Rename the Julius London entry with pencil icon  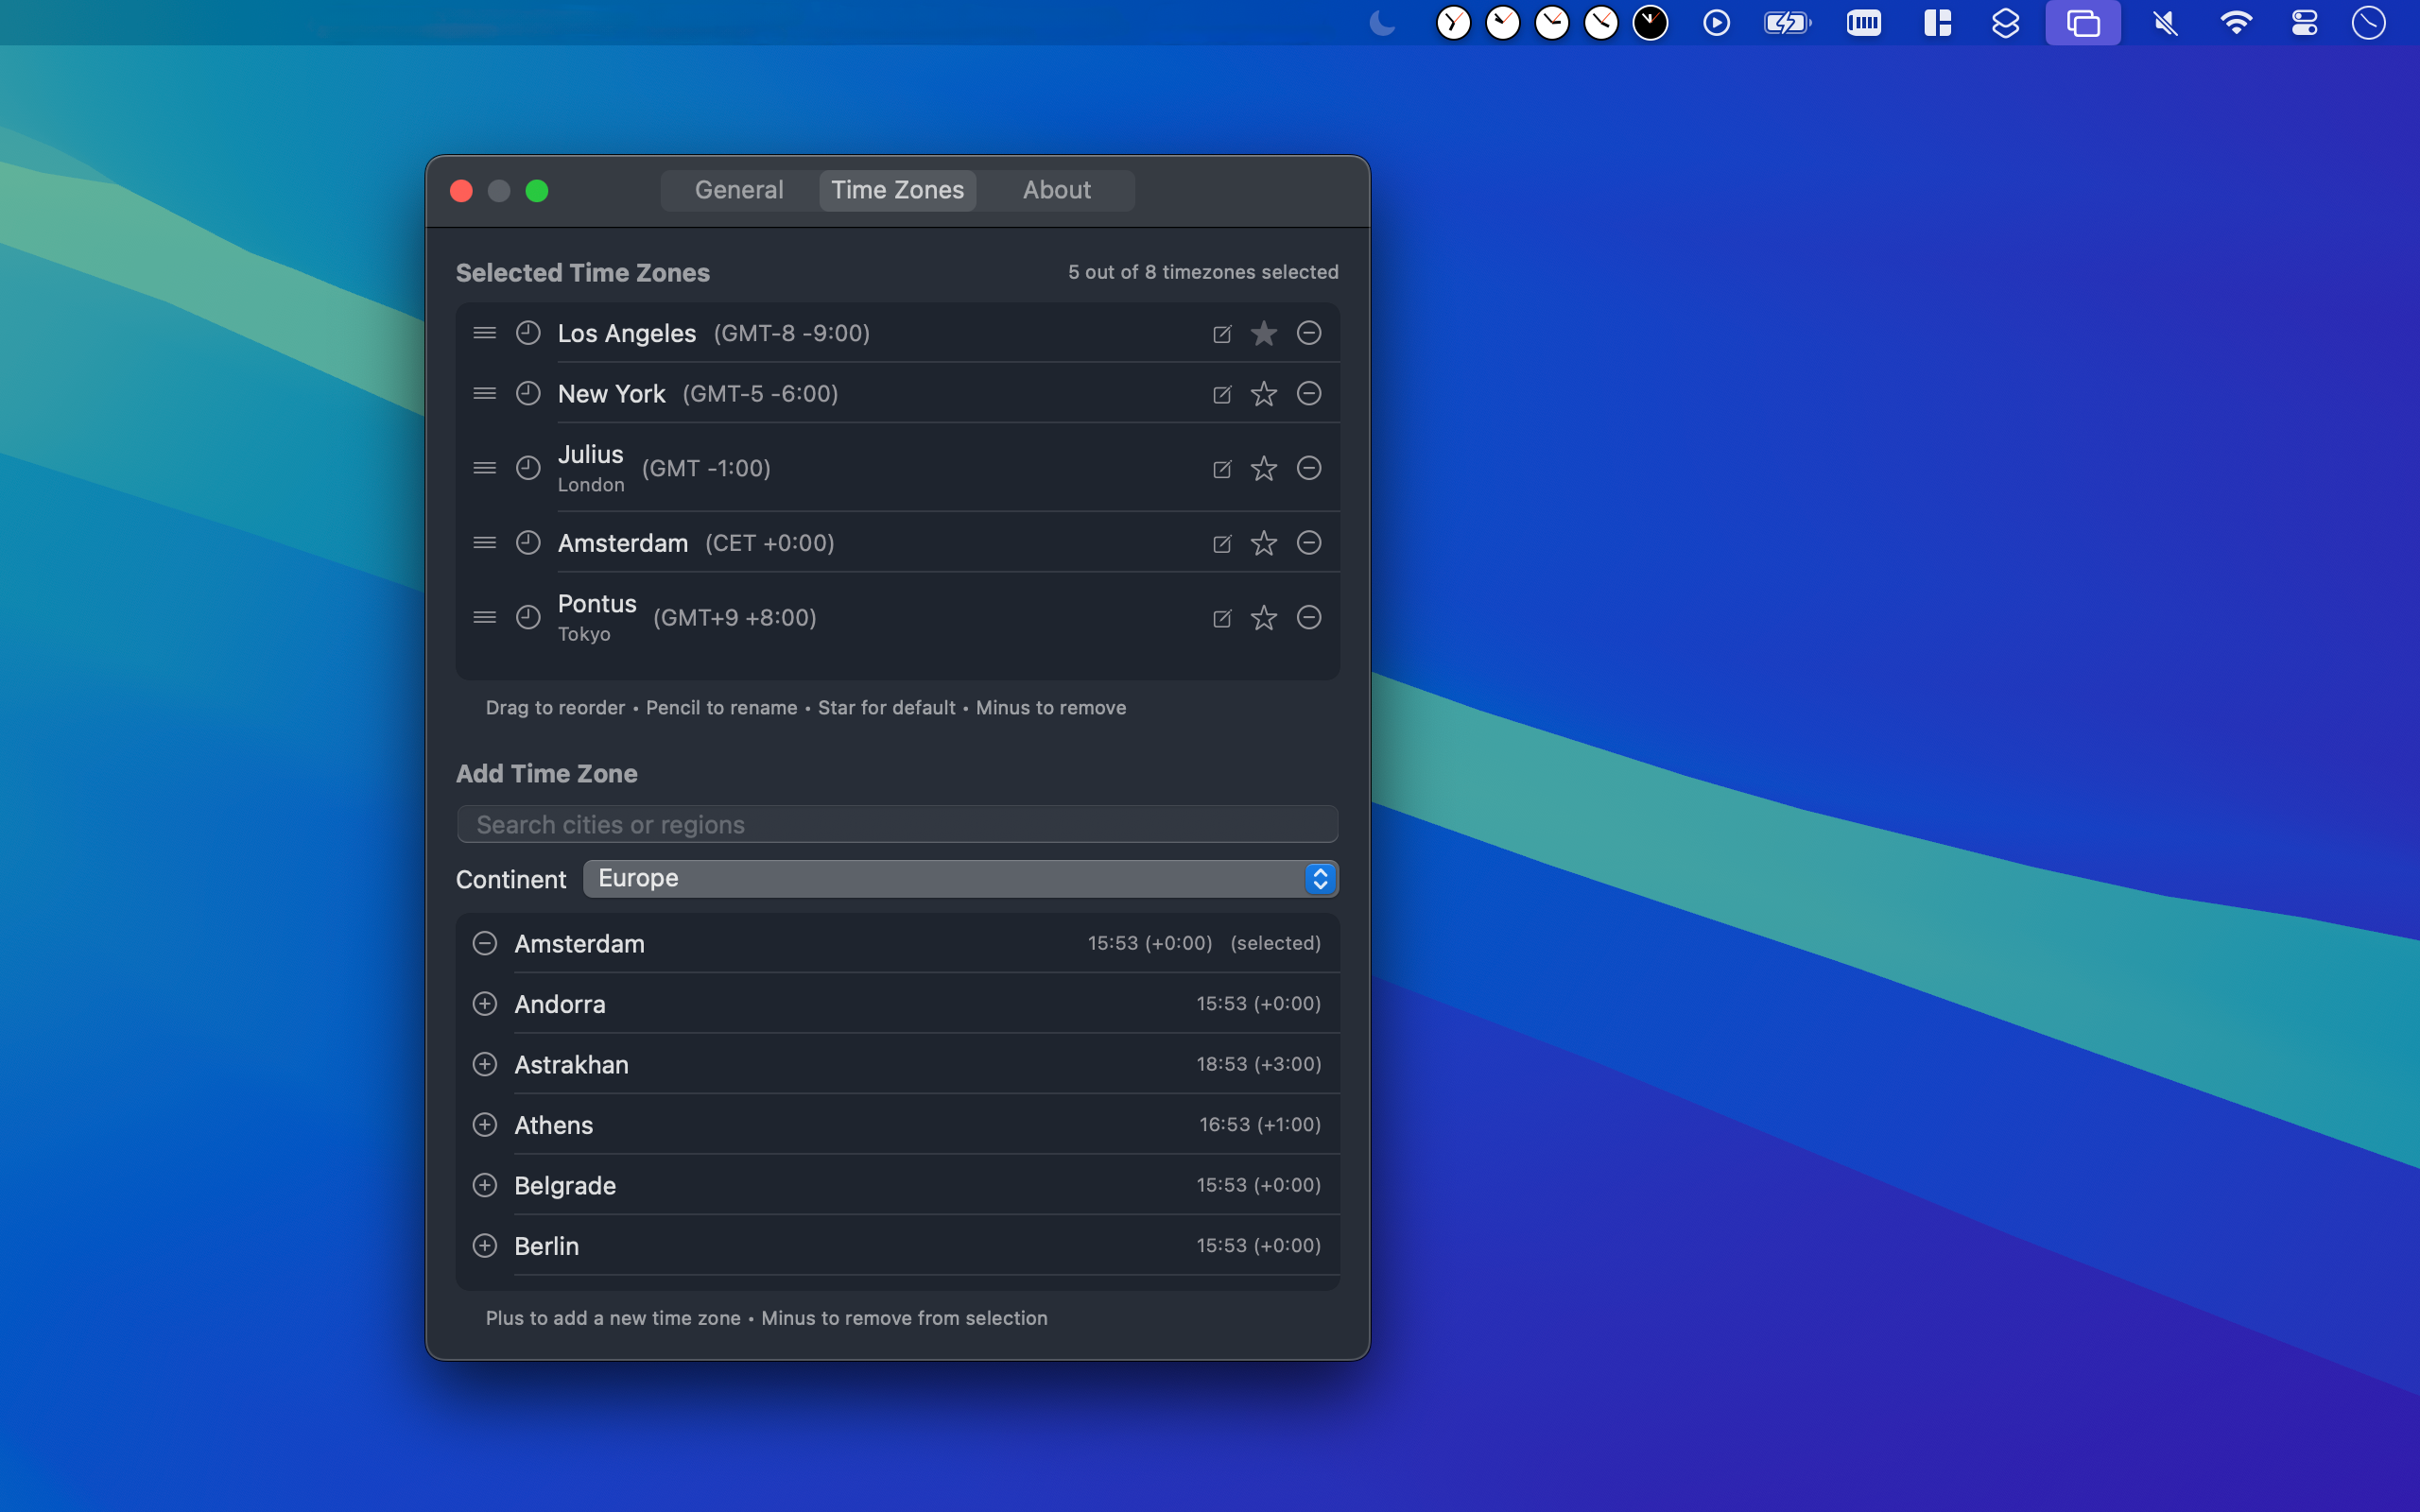(1221, 469)
